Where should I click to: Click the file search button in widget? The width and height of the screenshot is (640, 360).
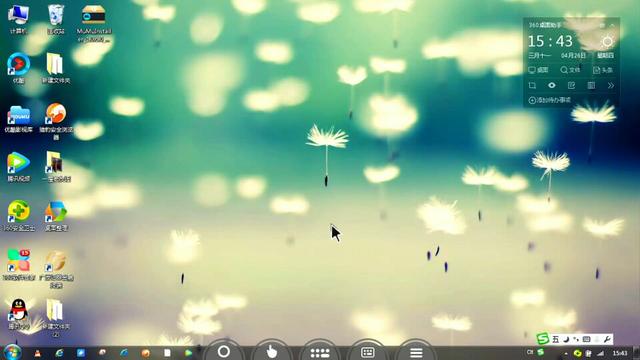pos(570,70)
